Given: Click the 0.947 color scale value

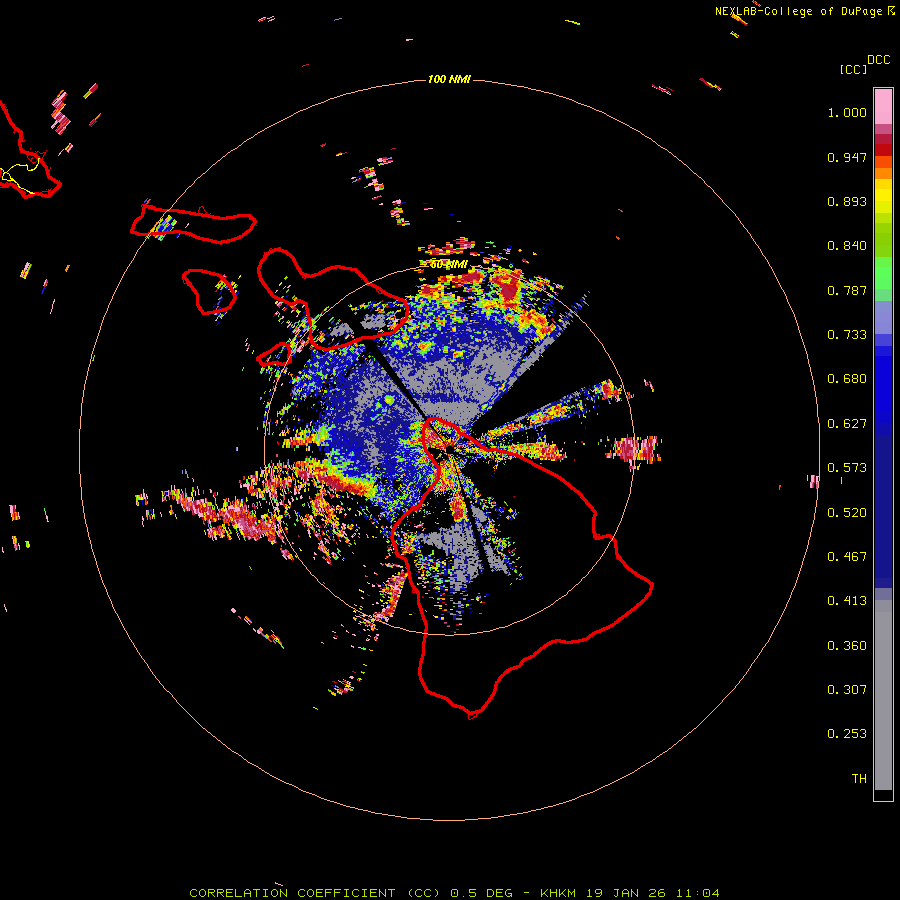Looking at the screenshot, I should tap(847, 157).
